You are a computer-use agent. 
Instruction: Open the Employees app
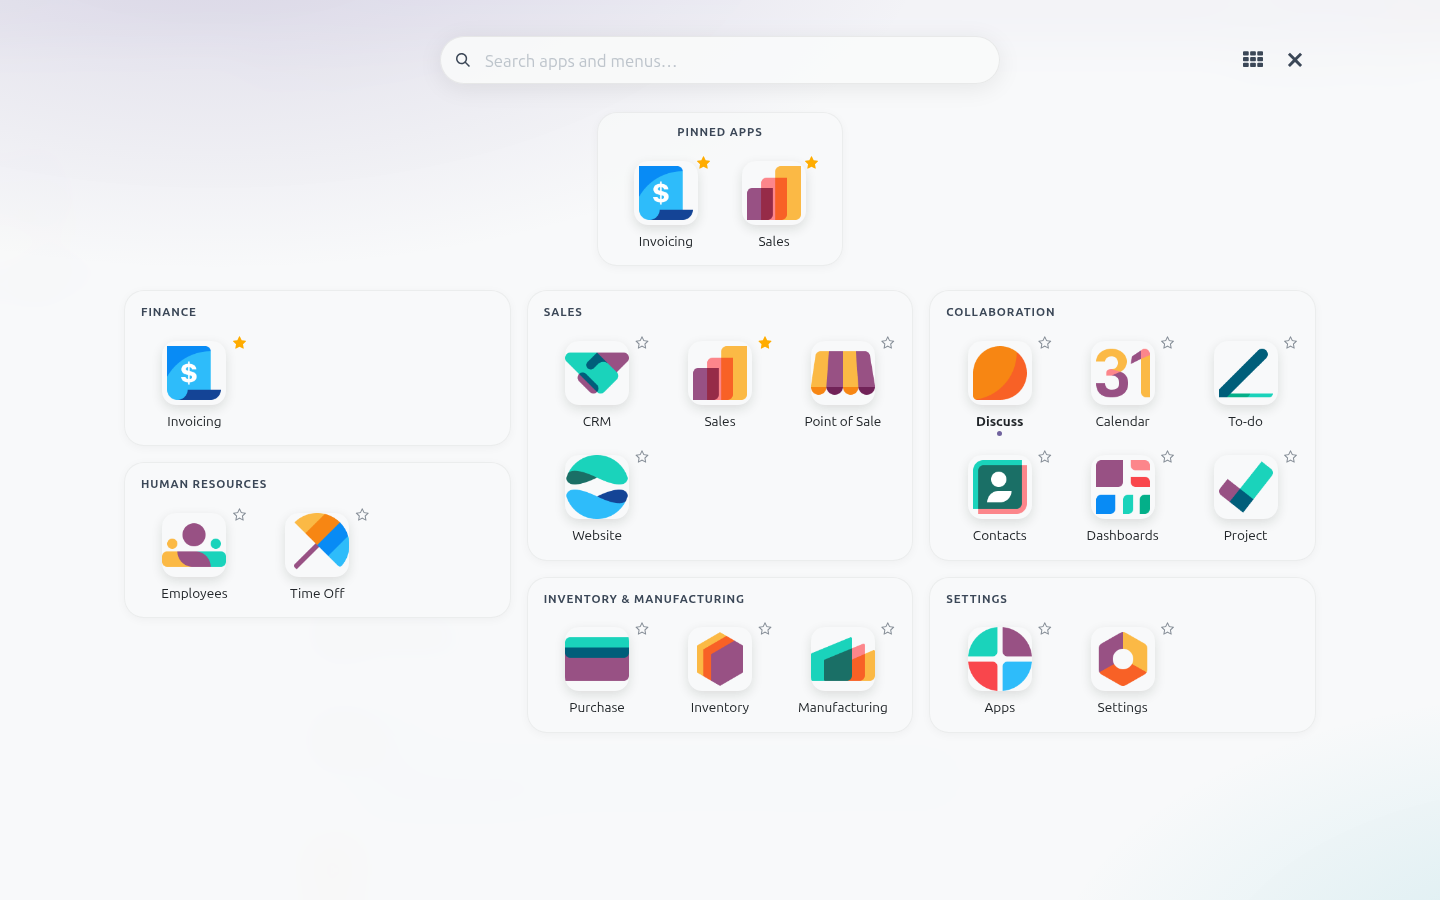point(194,545)
